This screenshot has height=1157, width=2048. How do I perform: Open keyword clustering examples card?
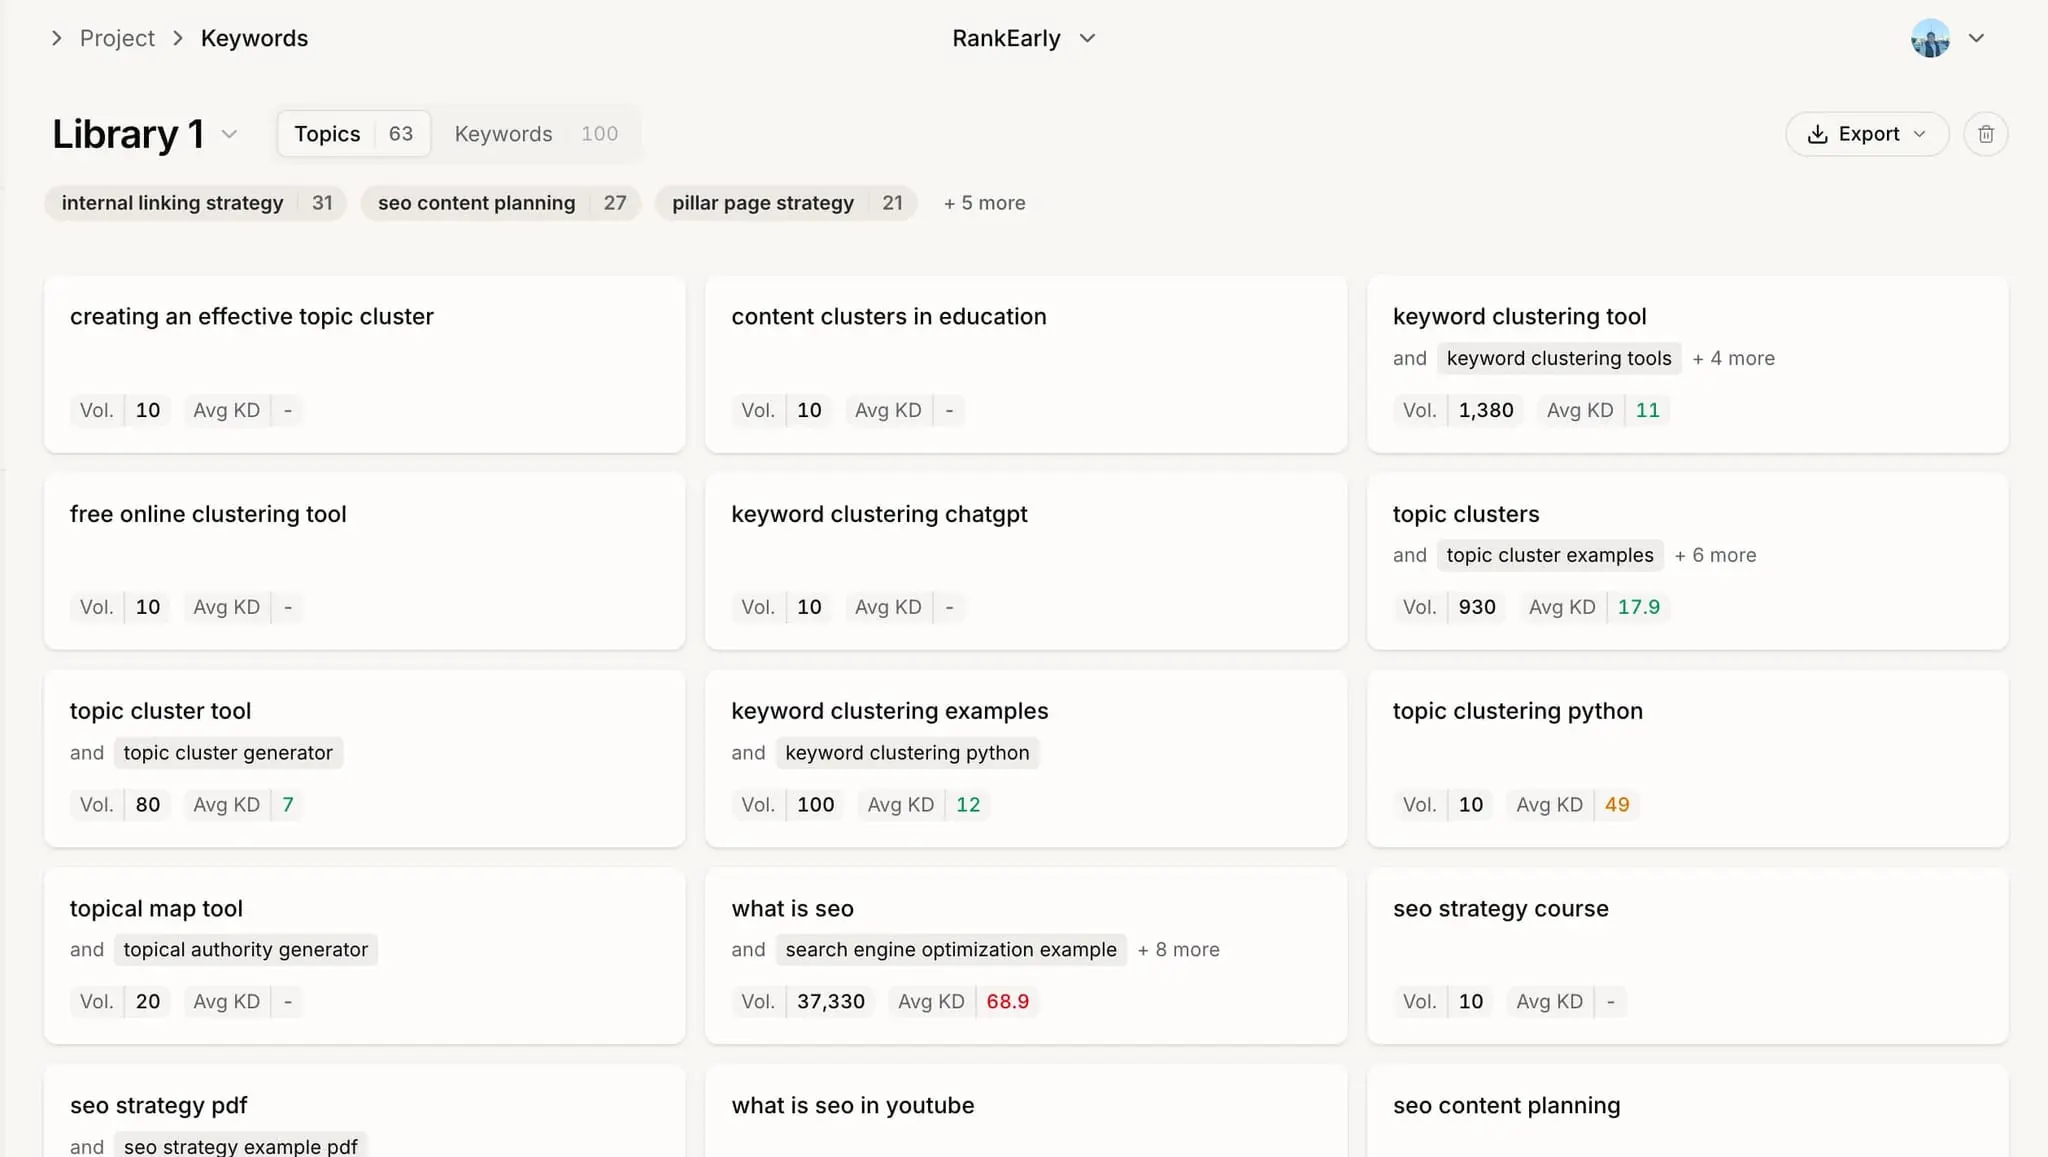(1026, 759)
